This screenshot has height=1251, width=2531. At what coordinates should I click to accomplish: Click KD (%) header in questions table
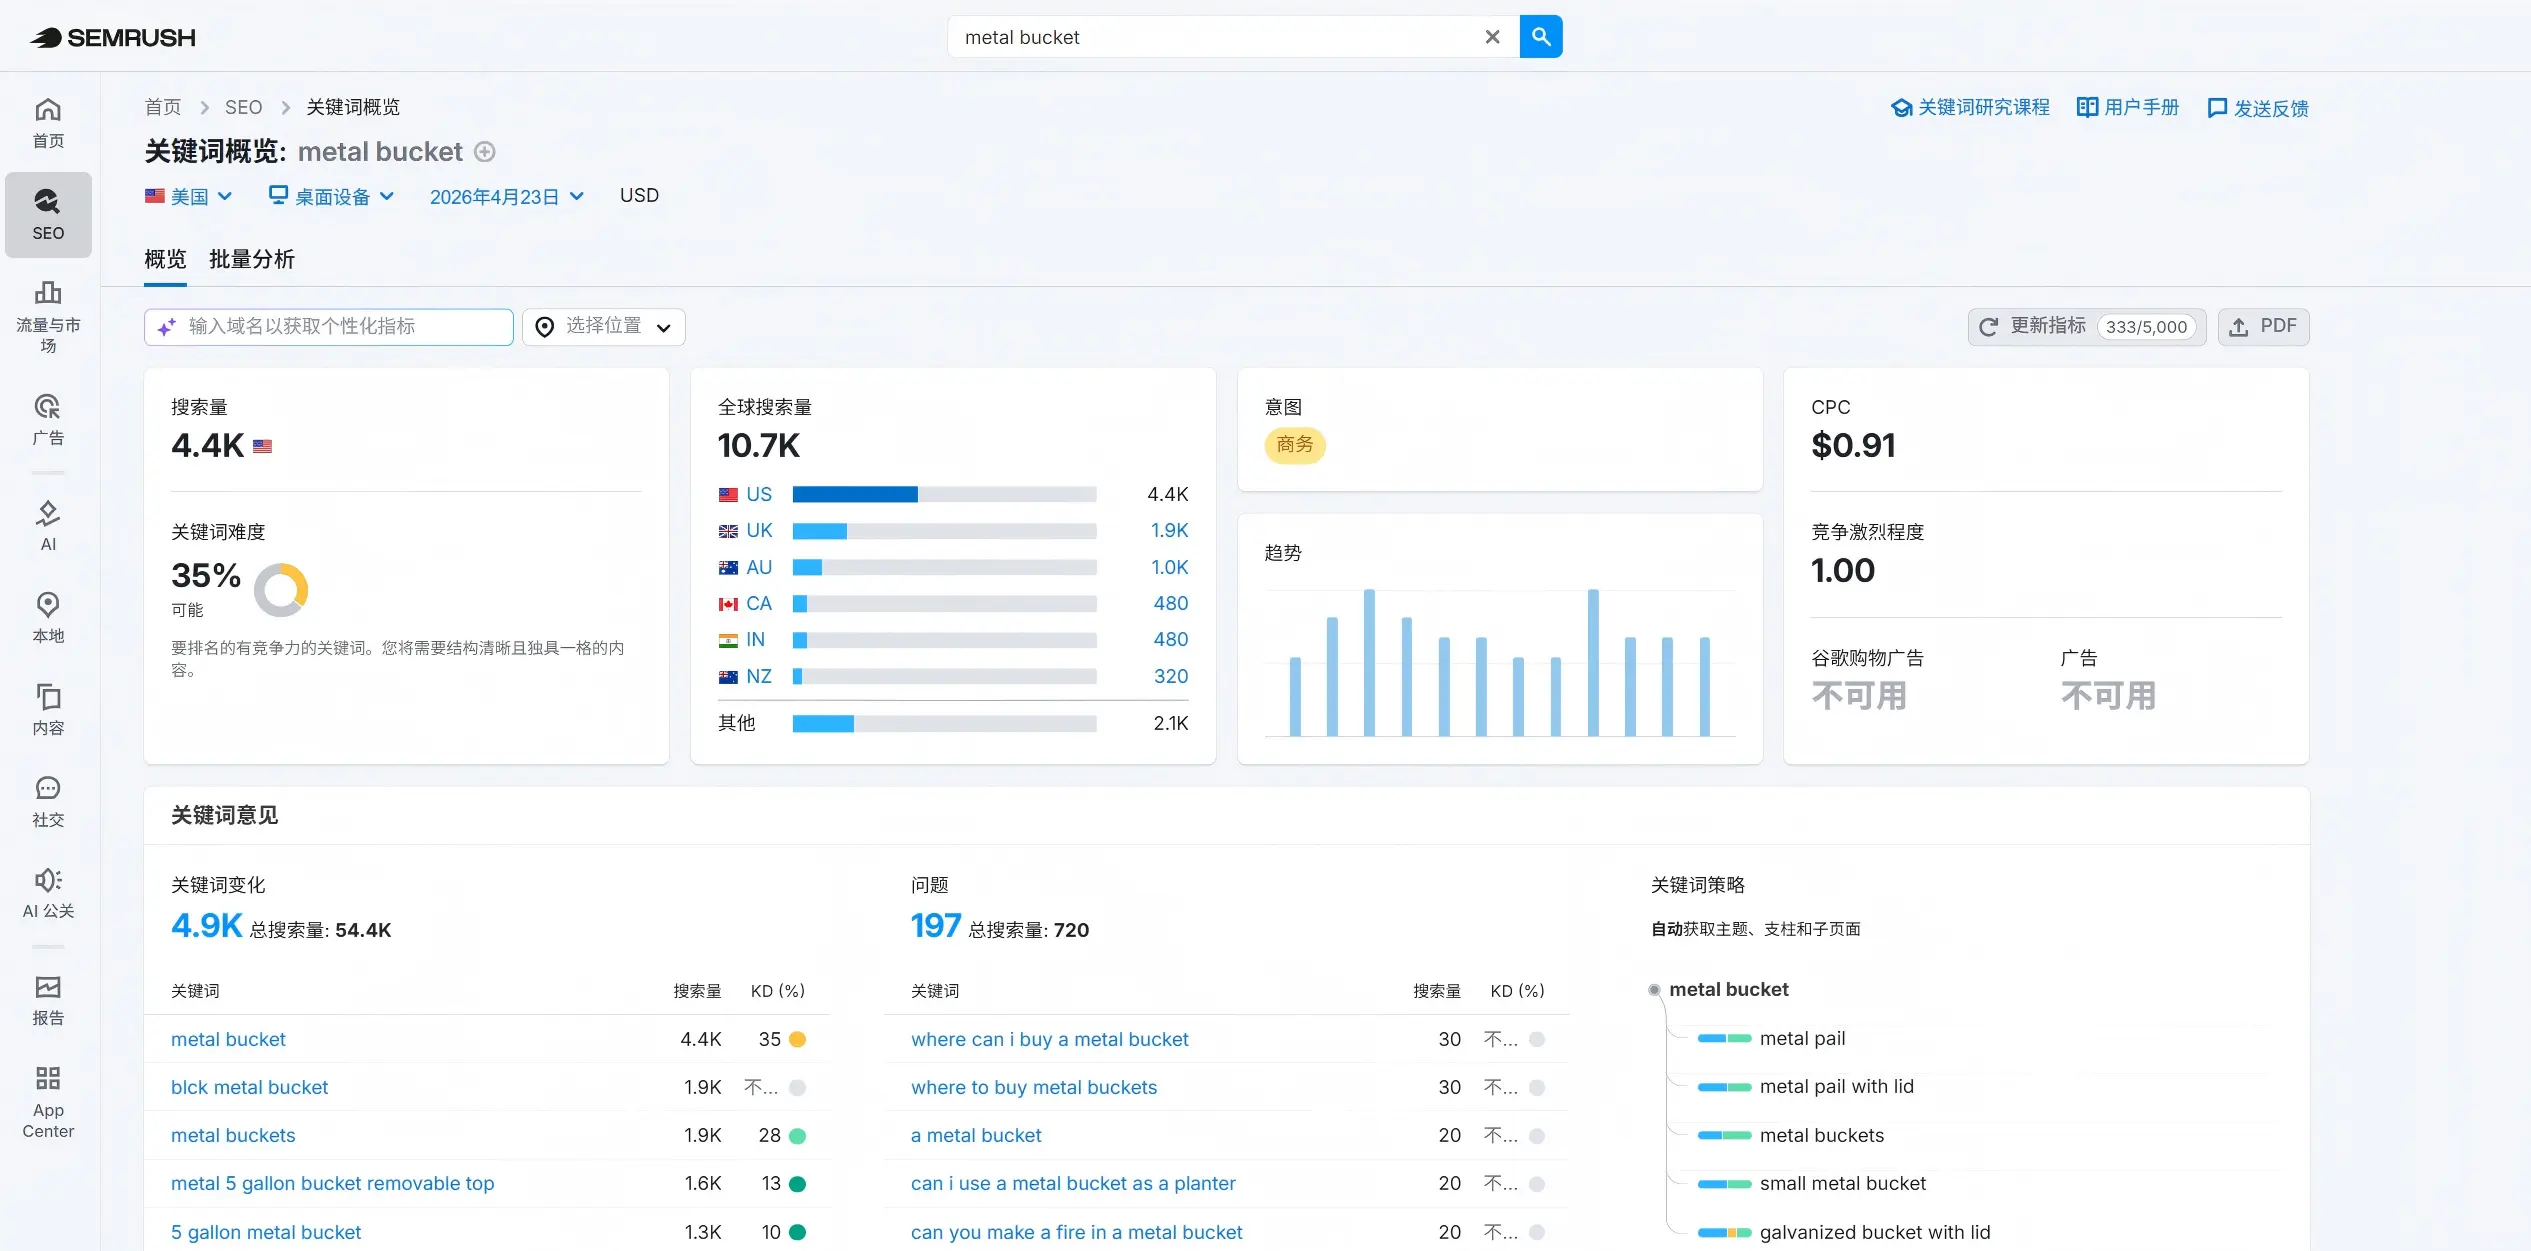1517,991
